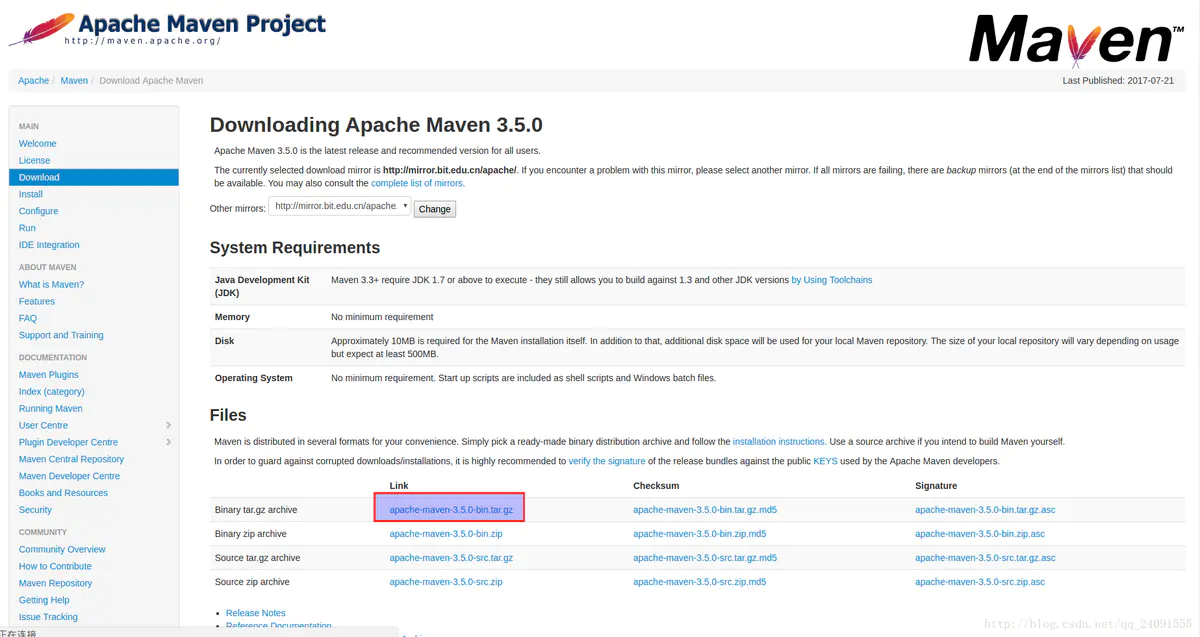Screen dimensions: 1200x637
Task: Expand the User Centre submenu arrow
Action: click(x=168, y=425)
